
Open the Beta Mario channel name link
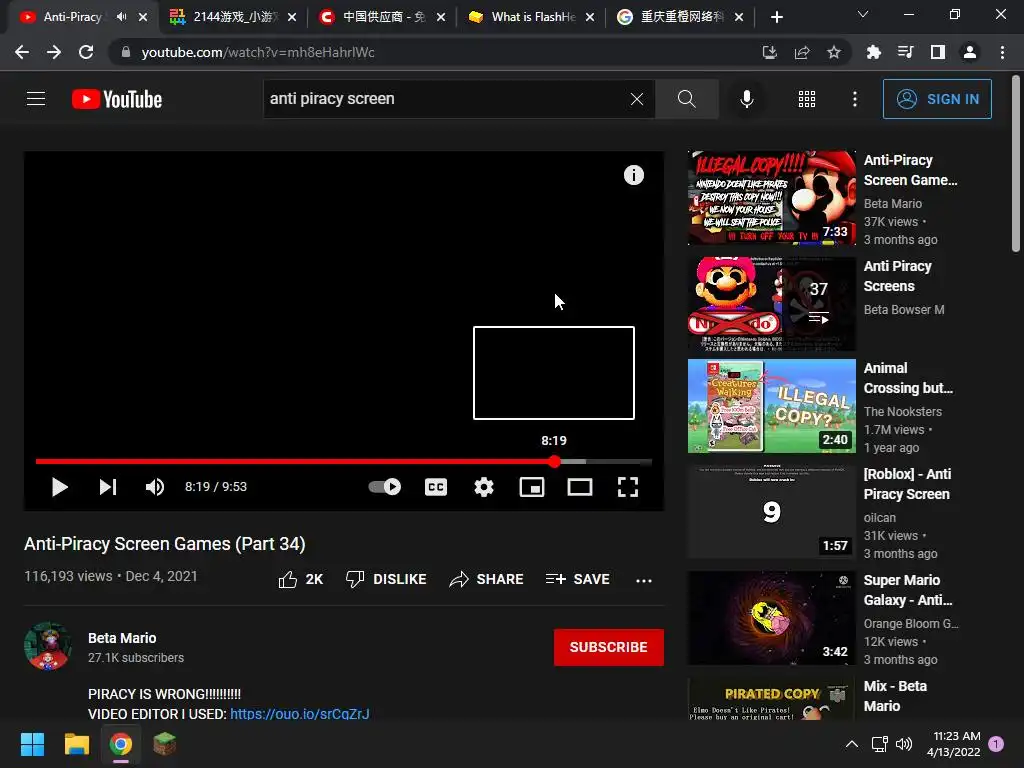coord(122,638)
